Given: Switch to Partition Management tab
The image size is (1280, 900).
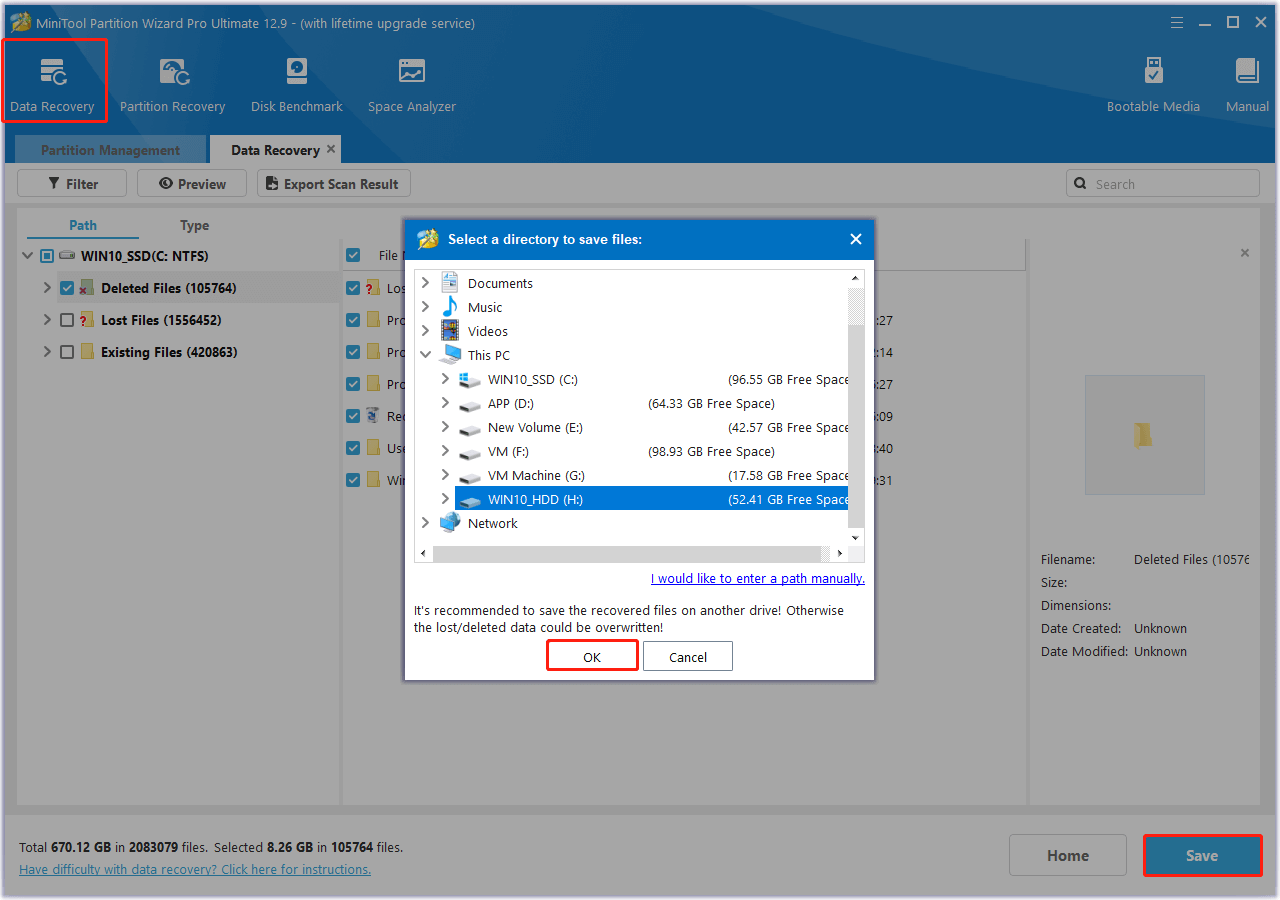Looking at the screenshot, I should 110,150.
